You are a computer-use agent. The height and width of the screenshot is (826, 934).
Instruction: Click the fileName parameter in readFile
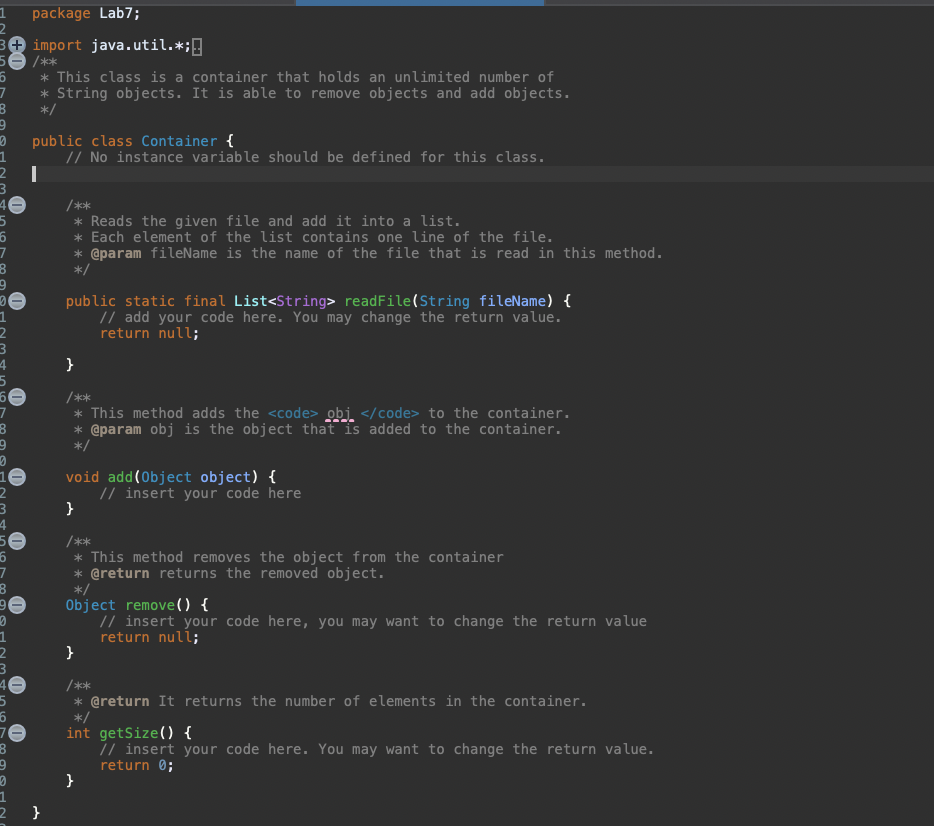click(513, 301)
